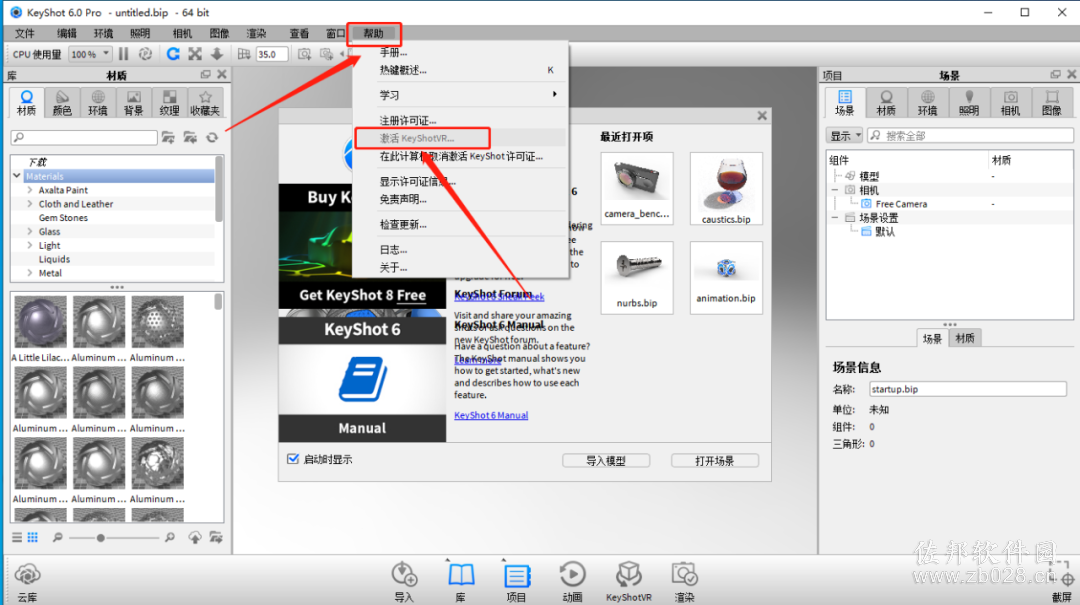Adjust the thumbnail size slider
This screenshot has width=1080, height=605.
coord(101,537)
